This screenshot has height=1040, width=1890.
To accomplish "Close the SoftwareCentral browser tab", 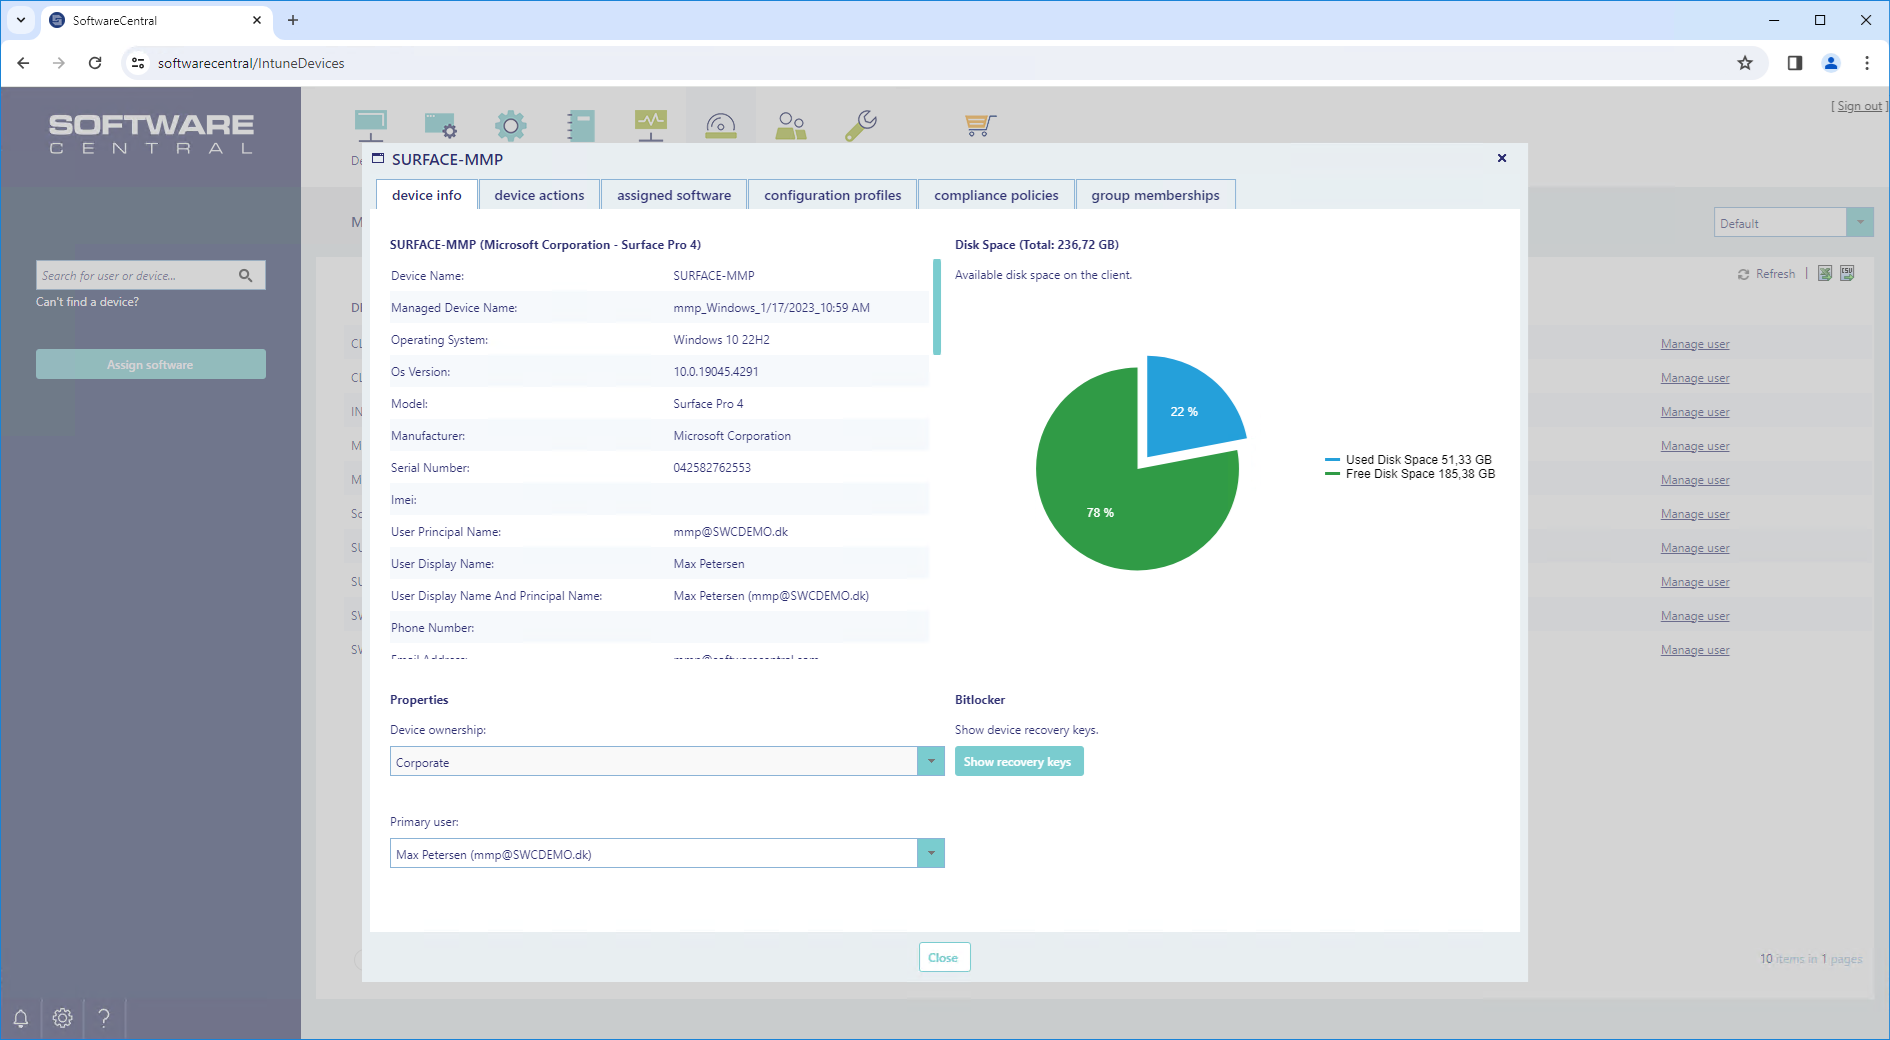I will [x=257, y=20].
